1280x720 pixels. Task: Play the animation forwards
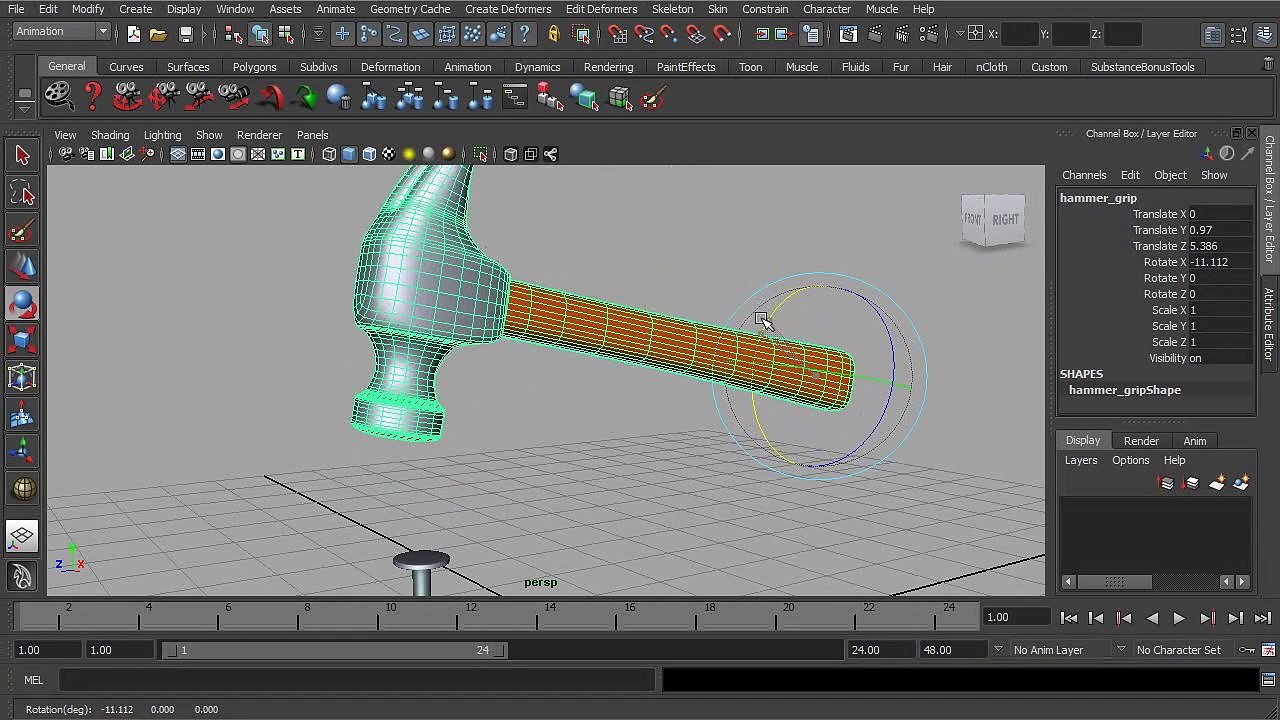1179,619
